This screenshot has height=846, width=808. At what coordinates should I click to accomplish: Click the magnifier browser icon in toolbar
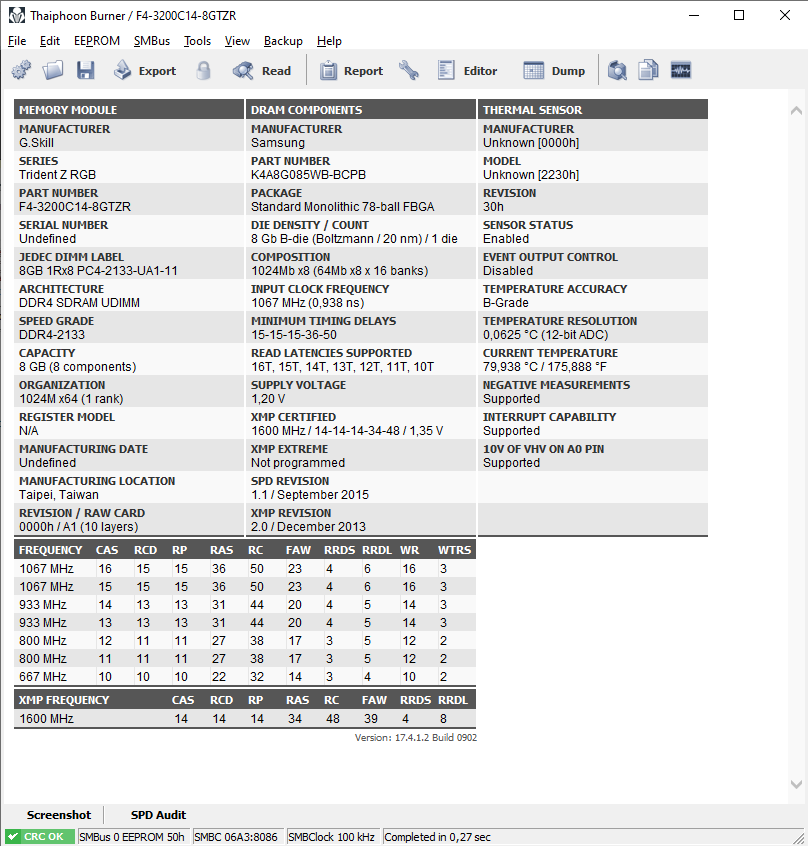click(x=617, y=71)
